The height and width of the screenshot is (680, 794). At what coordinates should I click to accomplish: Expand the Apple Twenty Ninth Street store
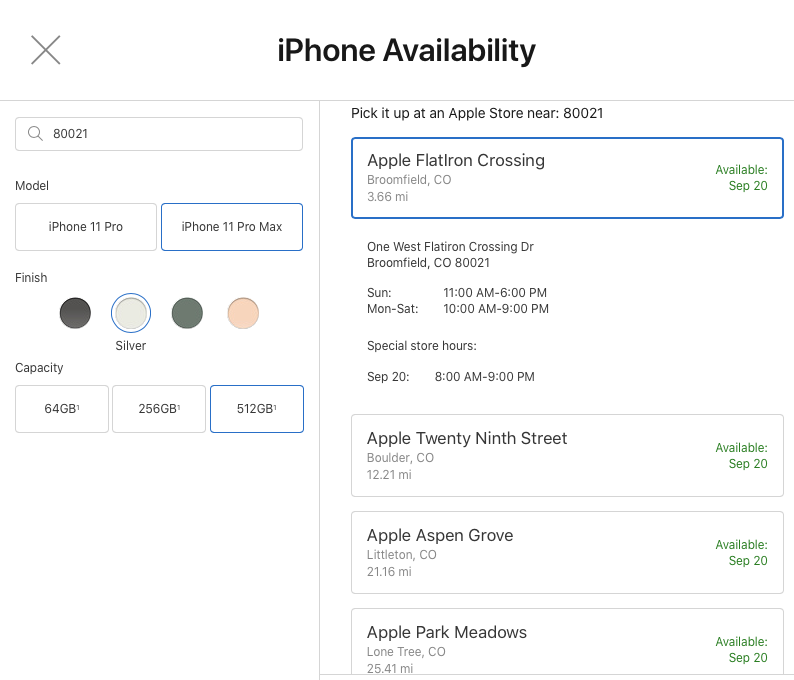(567, 456)
